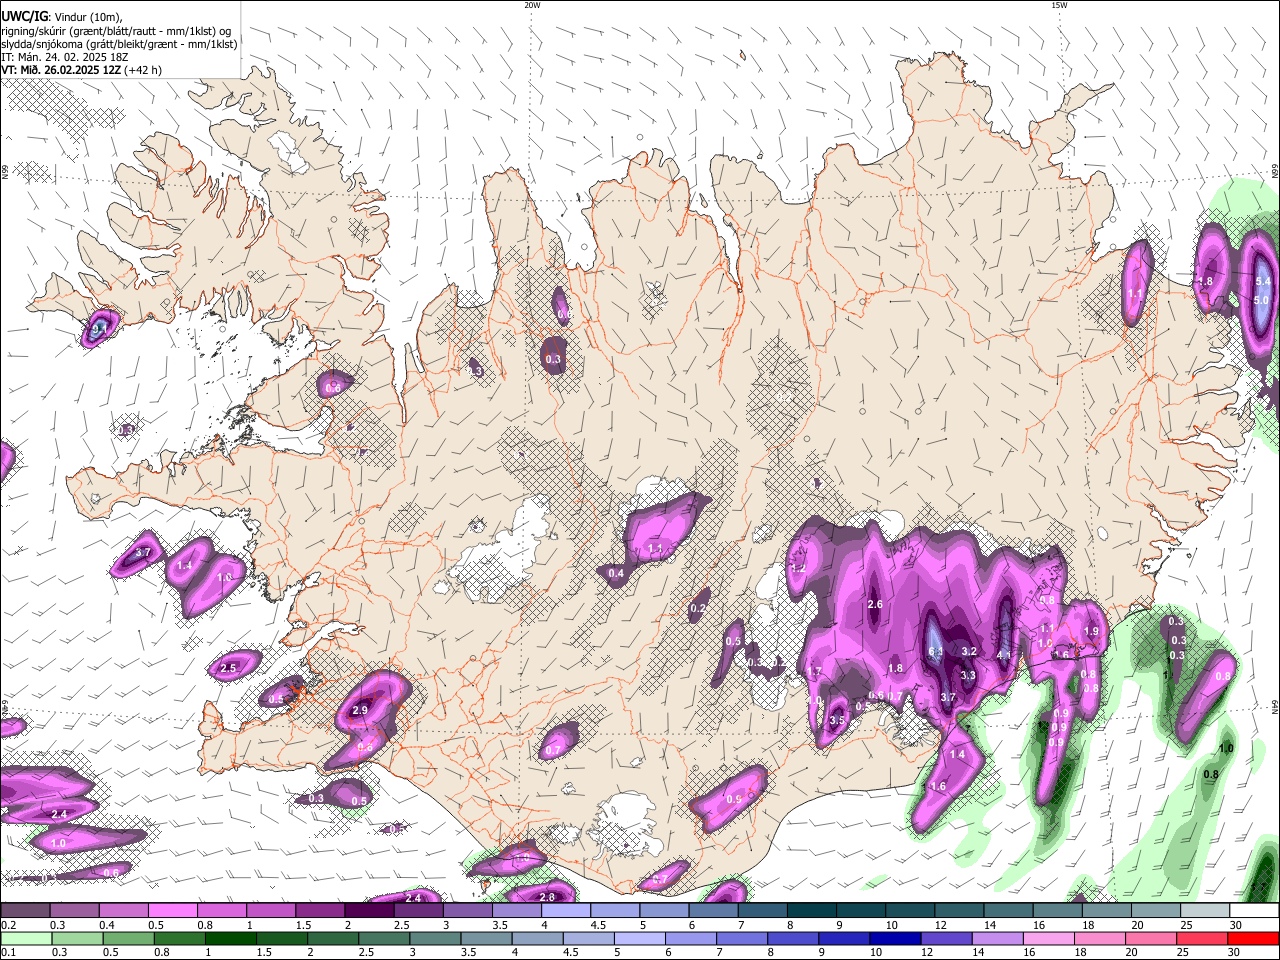
Task: Click the initial time 'IT: Mán. 24. 02. 2025 18Z'
Action: click(x=63, y=57)
